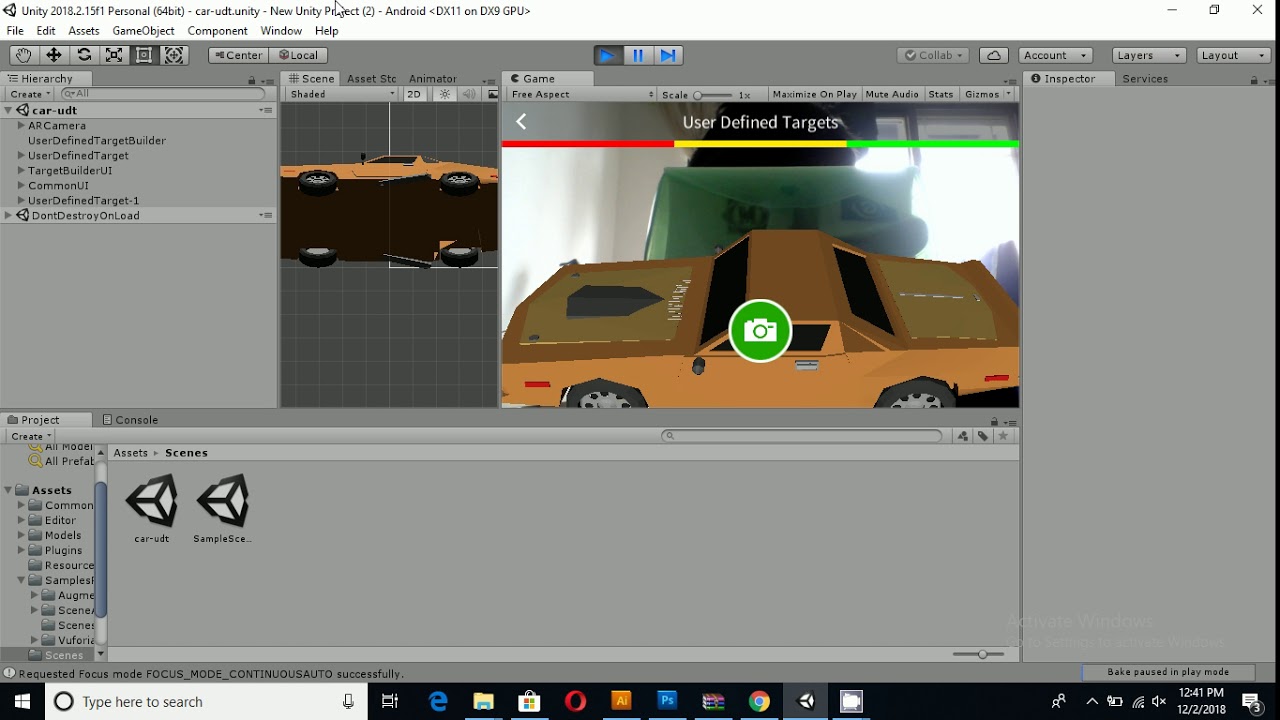Toggle pivot Center mode
This screenshot has width=1280, height=720.
(x=238, y=55)
